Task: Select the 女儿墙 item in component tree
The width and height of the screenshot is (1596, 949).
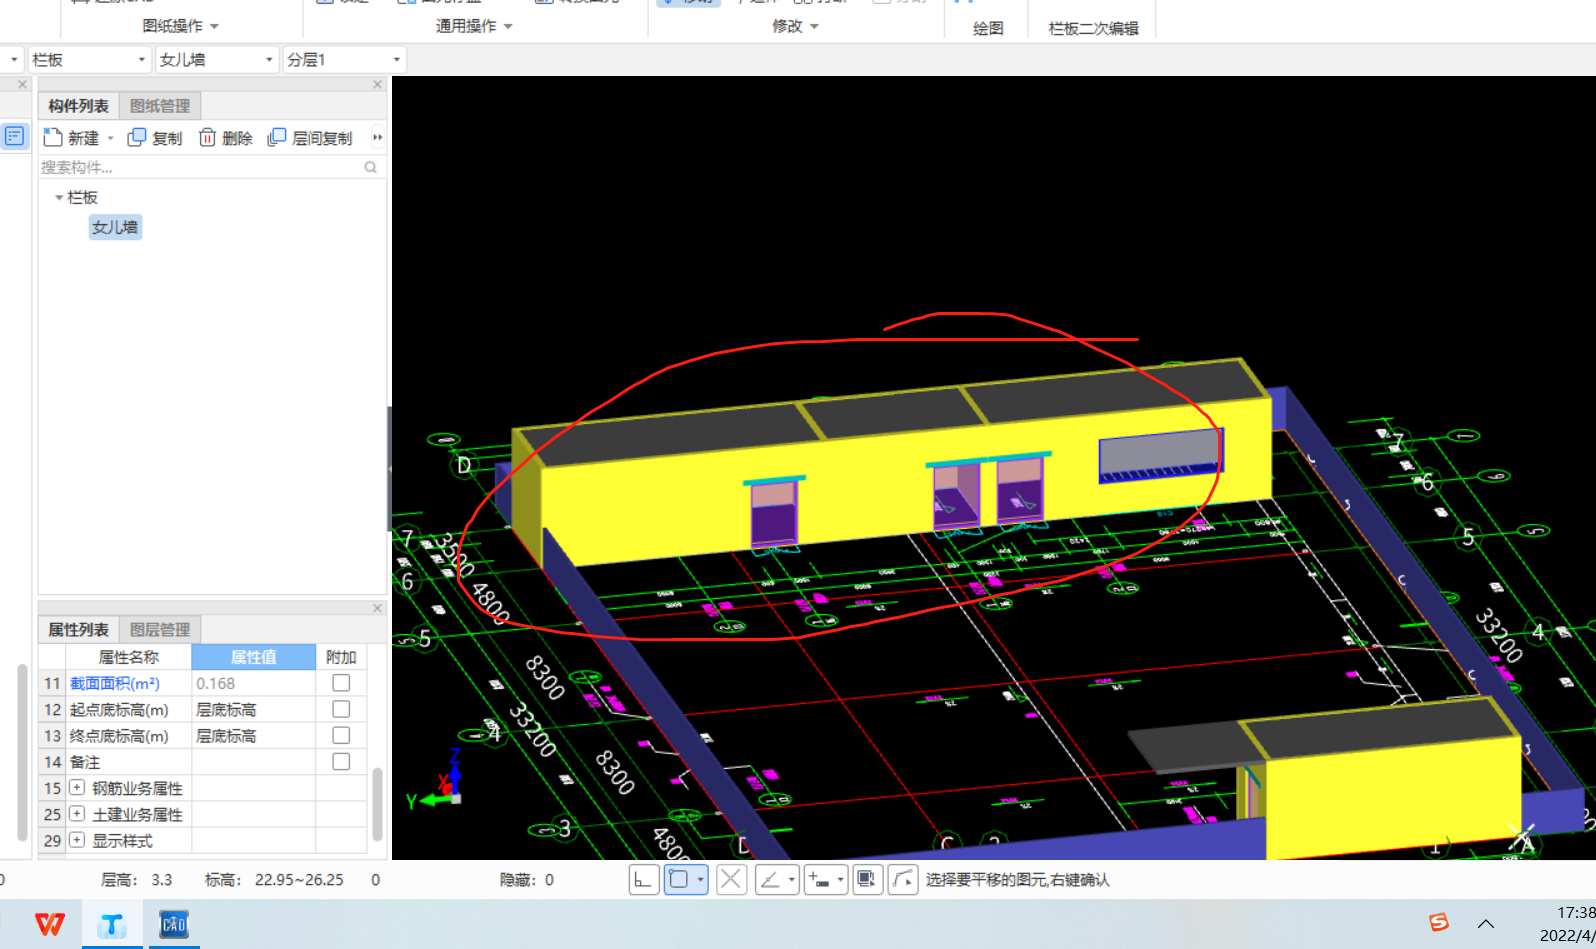Action: point(115,227)
